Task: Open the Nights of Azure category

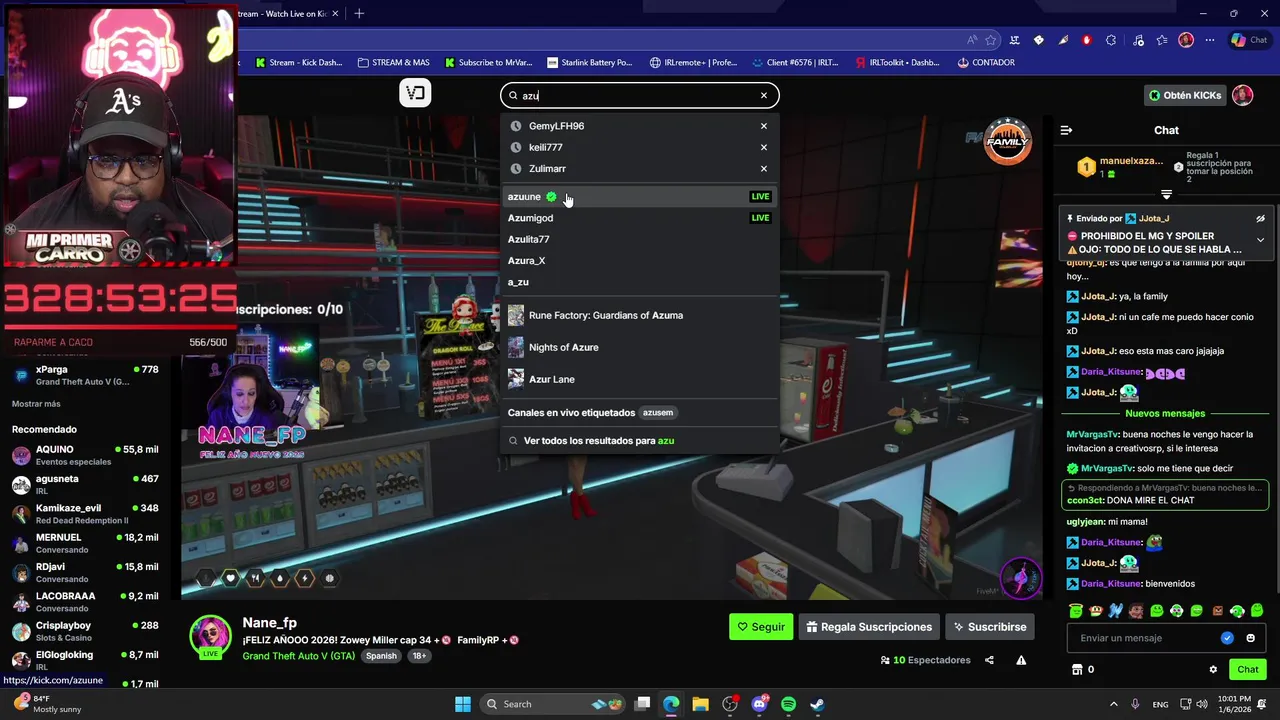Action: [x=639, y=347]
